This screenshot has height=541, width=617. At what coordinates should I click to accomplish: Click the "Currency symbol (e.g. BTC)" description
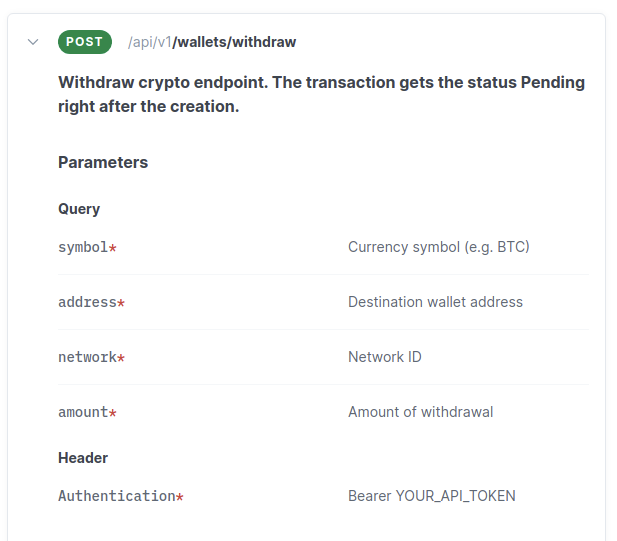pyautogui.click(x=438, y=247)
